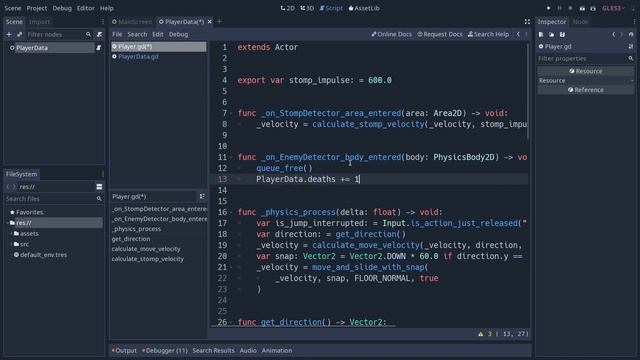640x360 pixels.
Task: Switch to the MainScreen scene tab
Action: [x=132, y=22]
